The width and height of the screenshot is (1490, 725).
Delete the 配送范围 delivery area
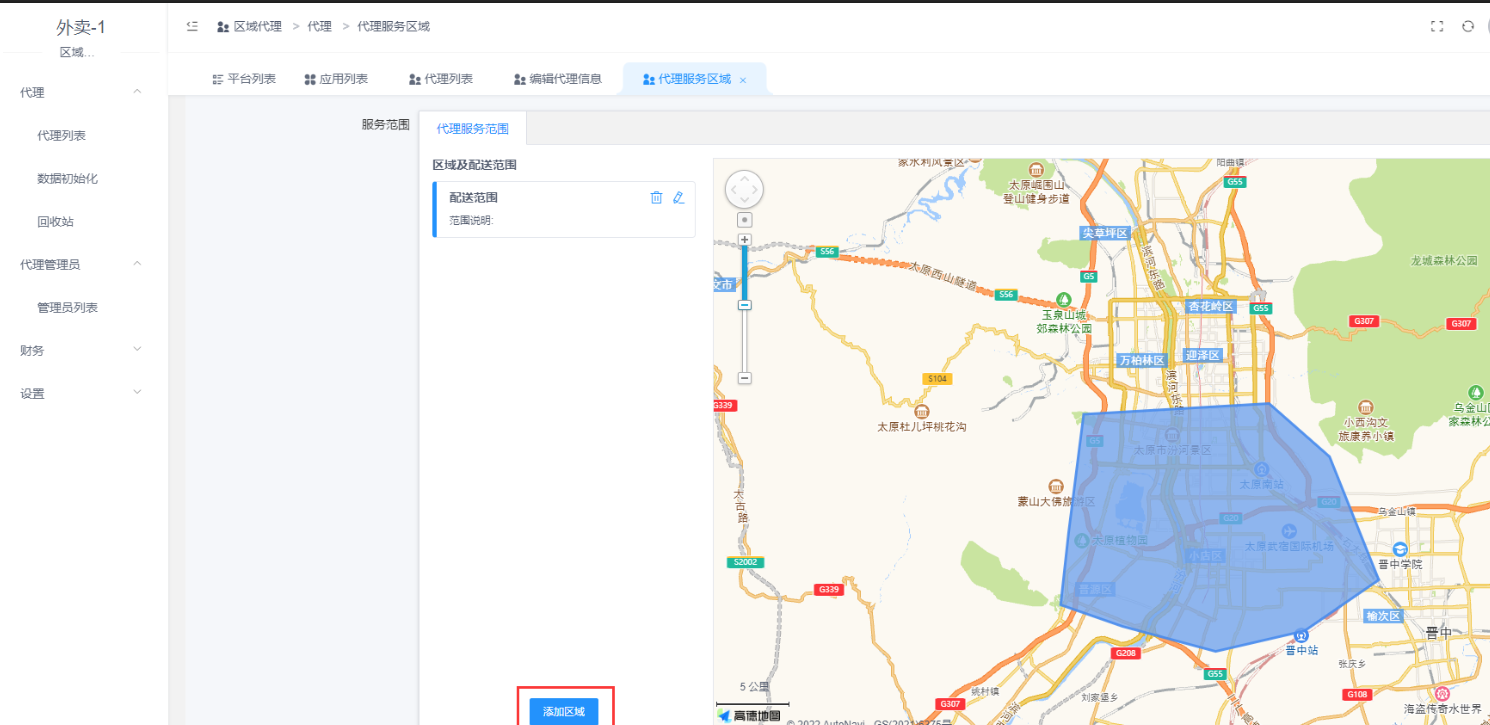(656, 198)
